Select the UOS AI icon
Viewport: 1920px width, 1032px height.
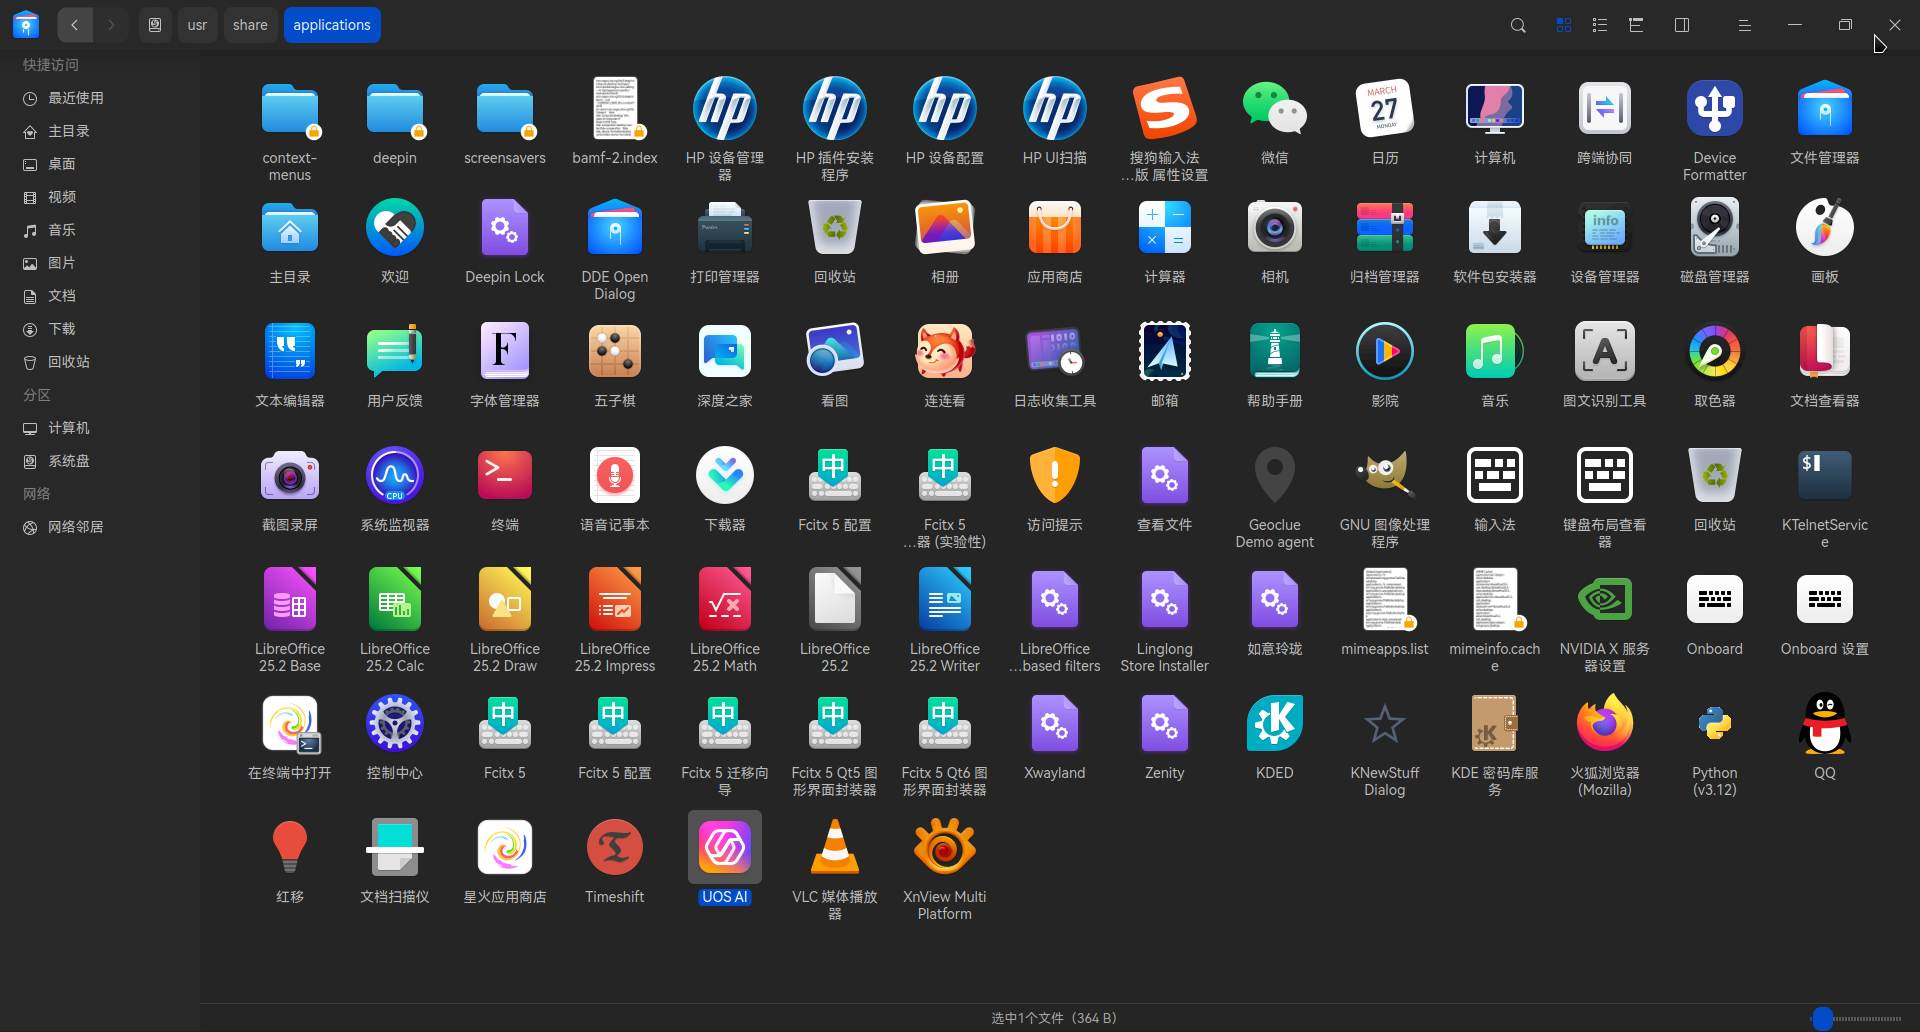[x=724, y=847]
